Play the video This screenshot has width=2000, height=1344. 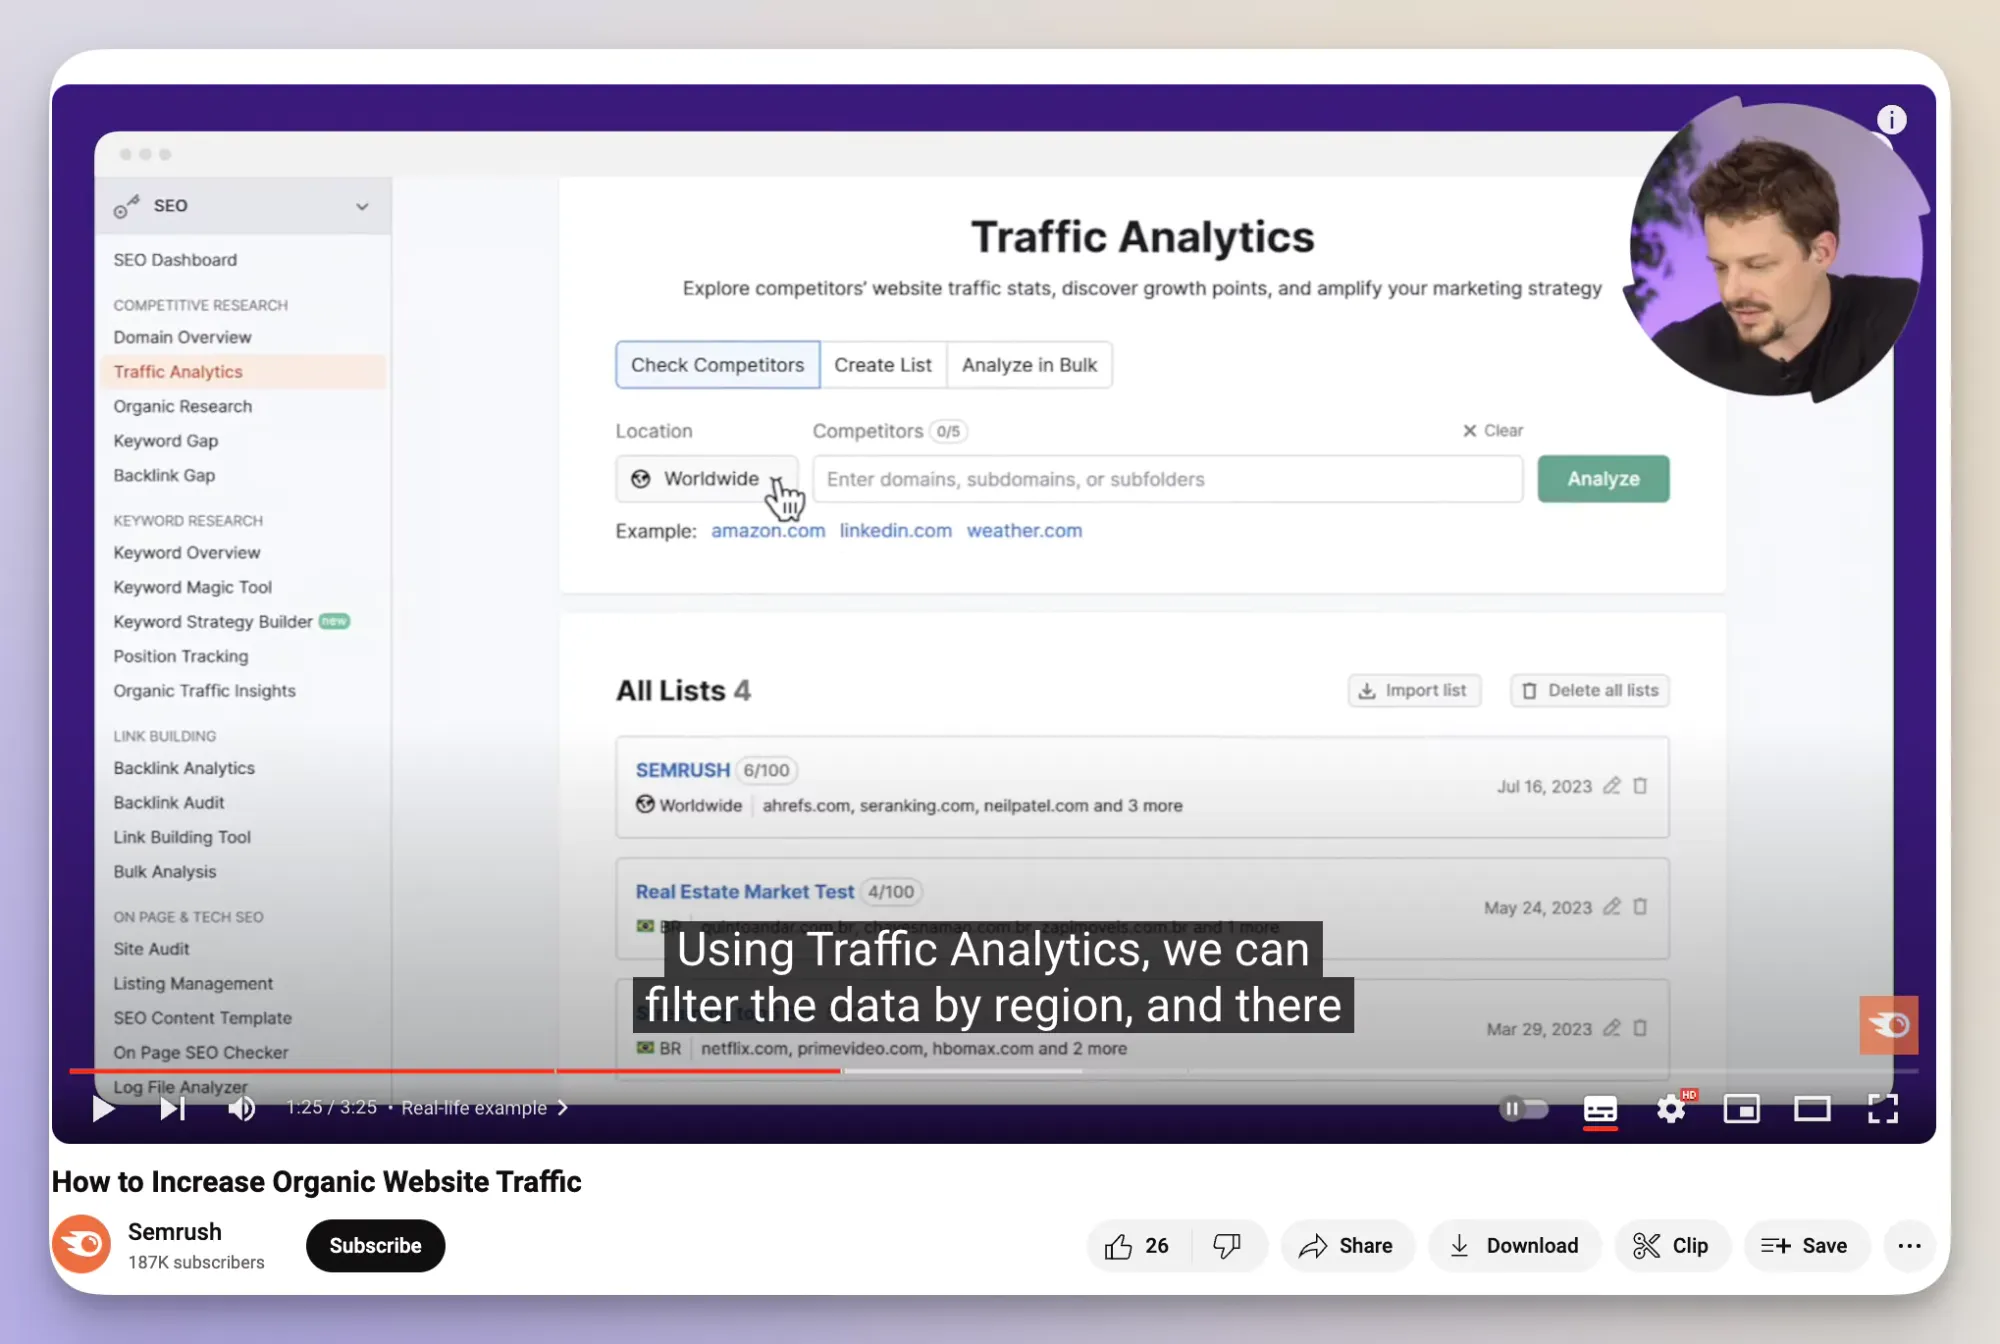coord(103,1108)
